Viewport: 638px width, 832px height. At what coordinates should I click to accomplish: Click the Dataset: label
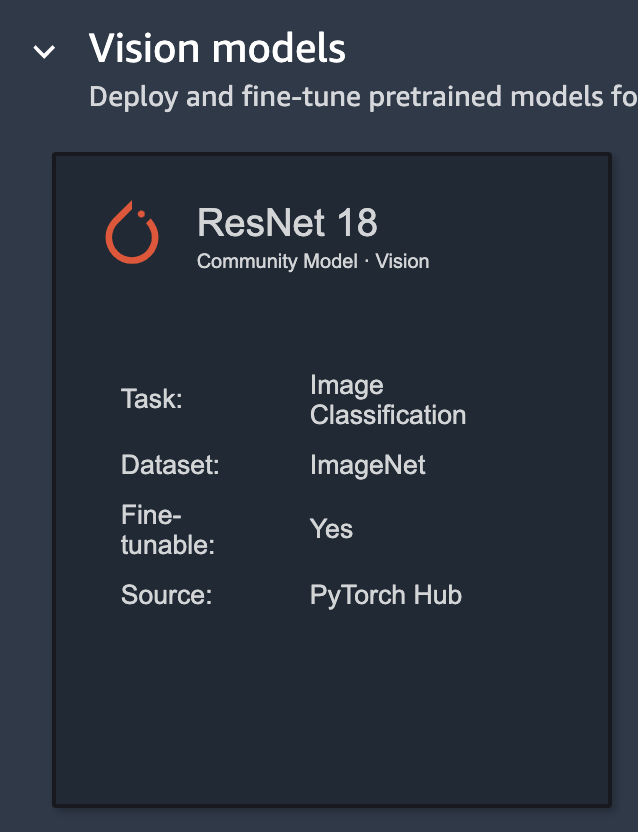click(170, 465)
